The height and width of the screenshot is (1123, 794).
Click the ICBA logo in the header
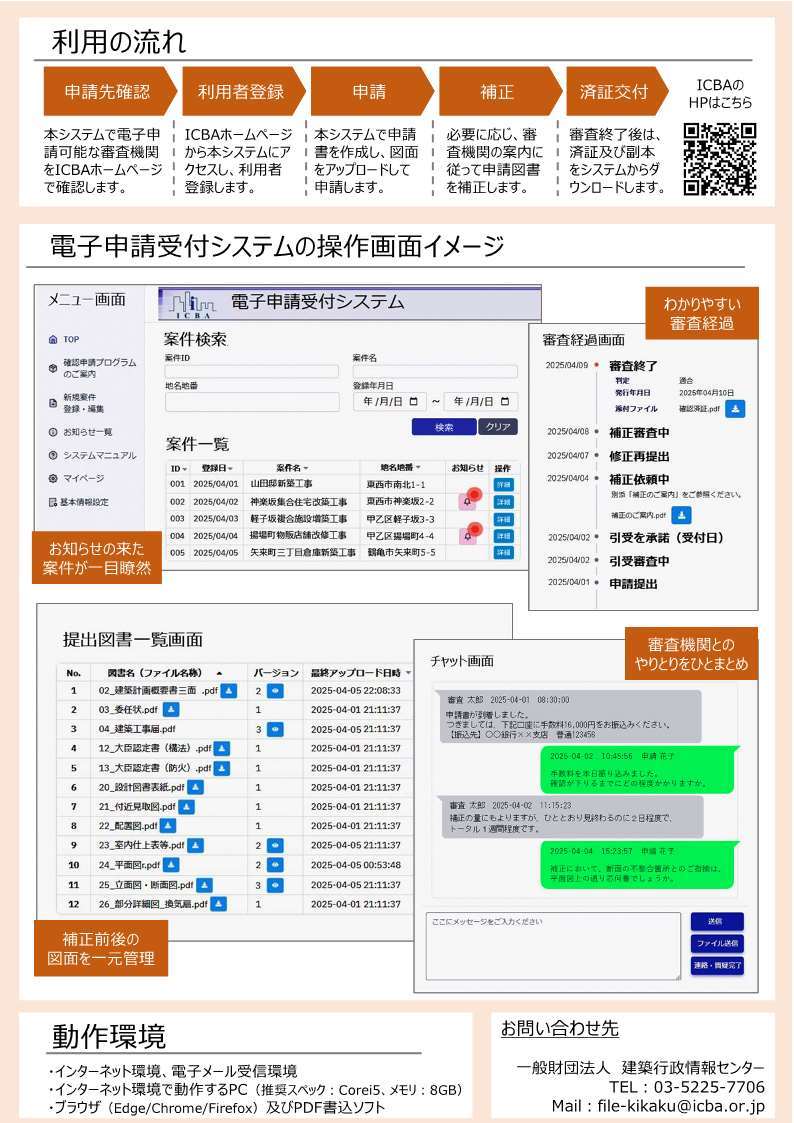[191, 304]
